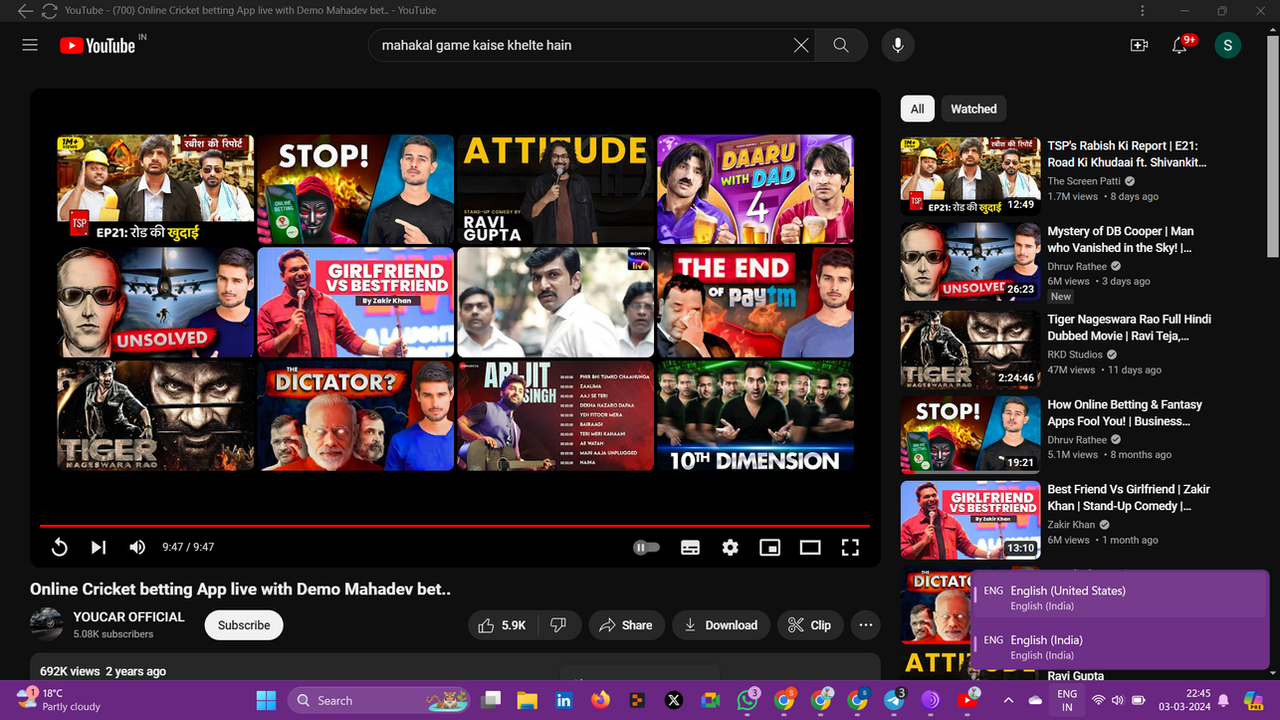
Task: Open Mystery of DB Cooper sidebar video
Action: pyautogui.click(x=1120, y=239)
